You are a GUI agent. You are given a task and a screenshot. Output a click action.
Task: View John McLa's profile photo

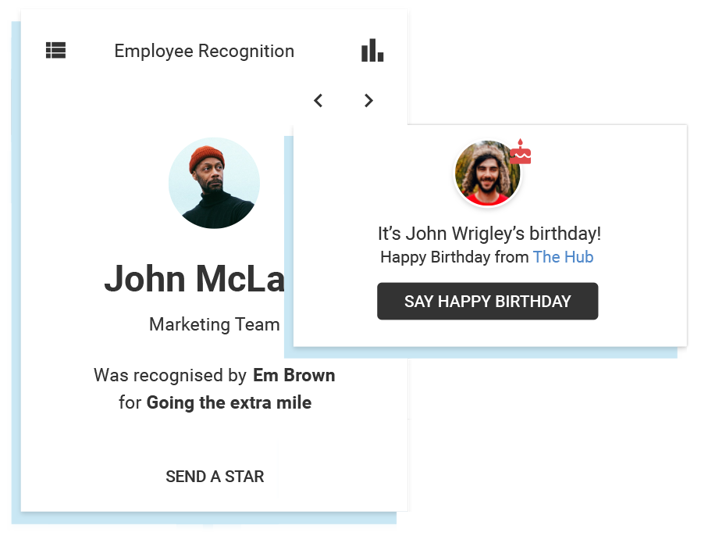(214, 183)
